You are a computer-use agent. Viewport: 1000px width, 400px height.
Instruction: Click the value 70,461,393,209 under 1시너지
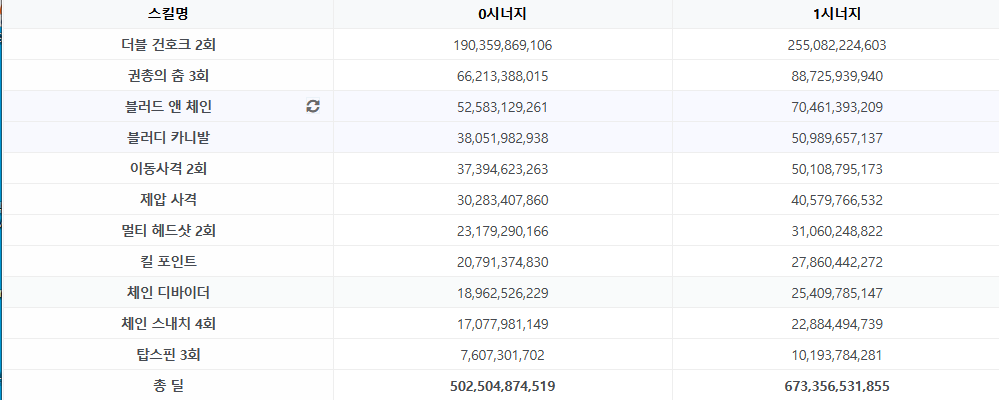837,107
